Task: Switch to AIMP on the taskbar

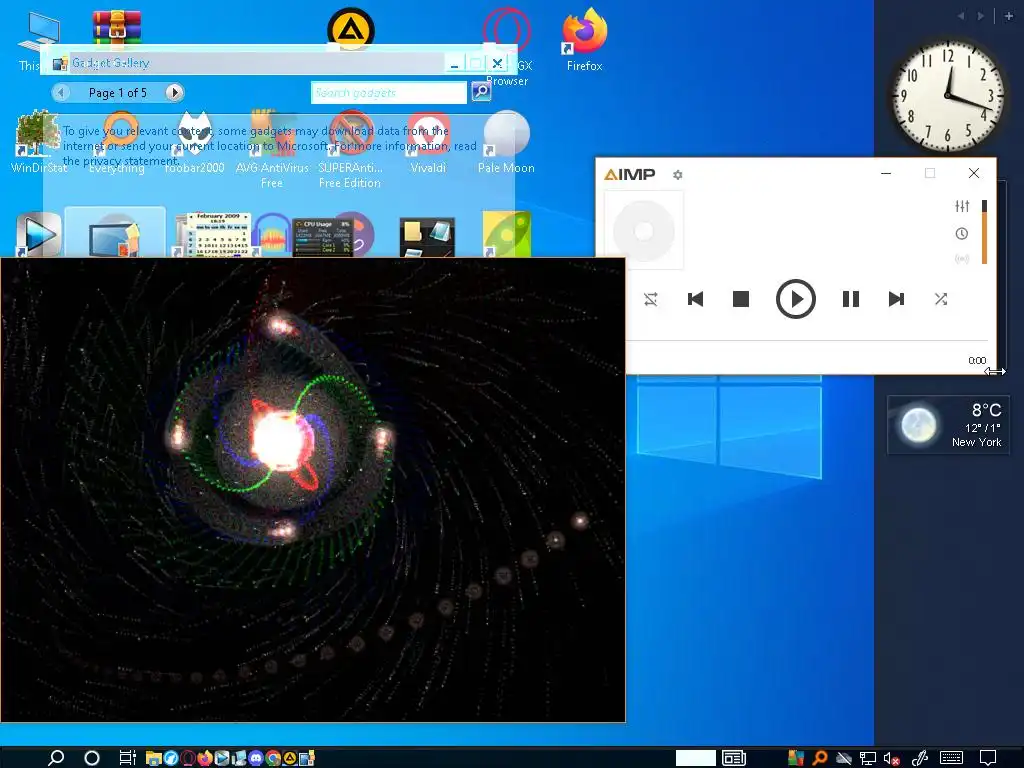Action: pyautogui.click(x=290, y=758)
